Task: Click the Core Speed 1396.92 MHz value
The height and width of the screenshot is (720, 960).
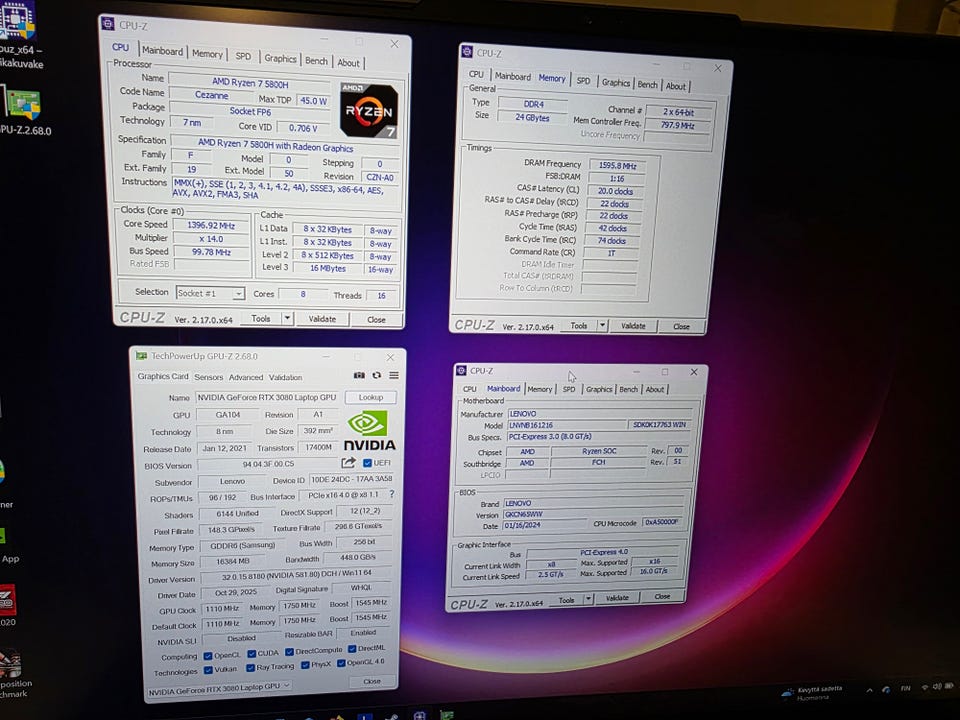Action: (211, 225)
